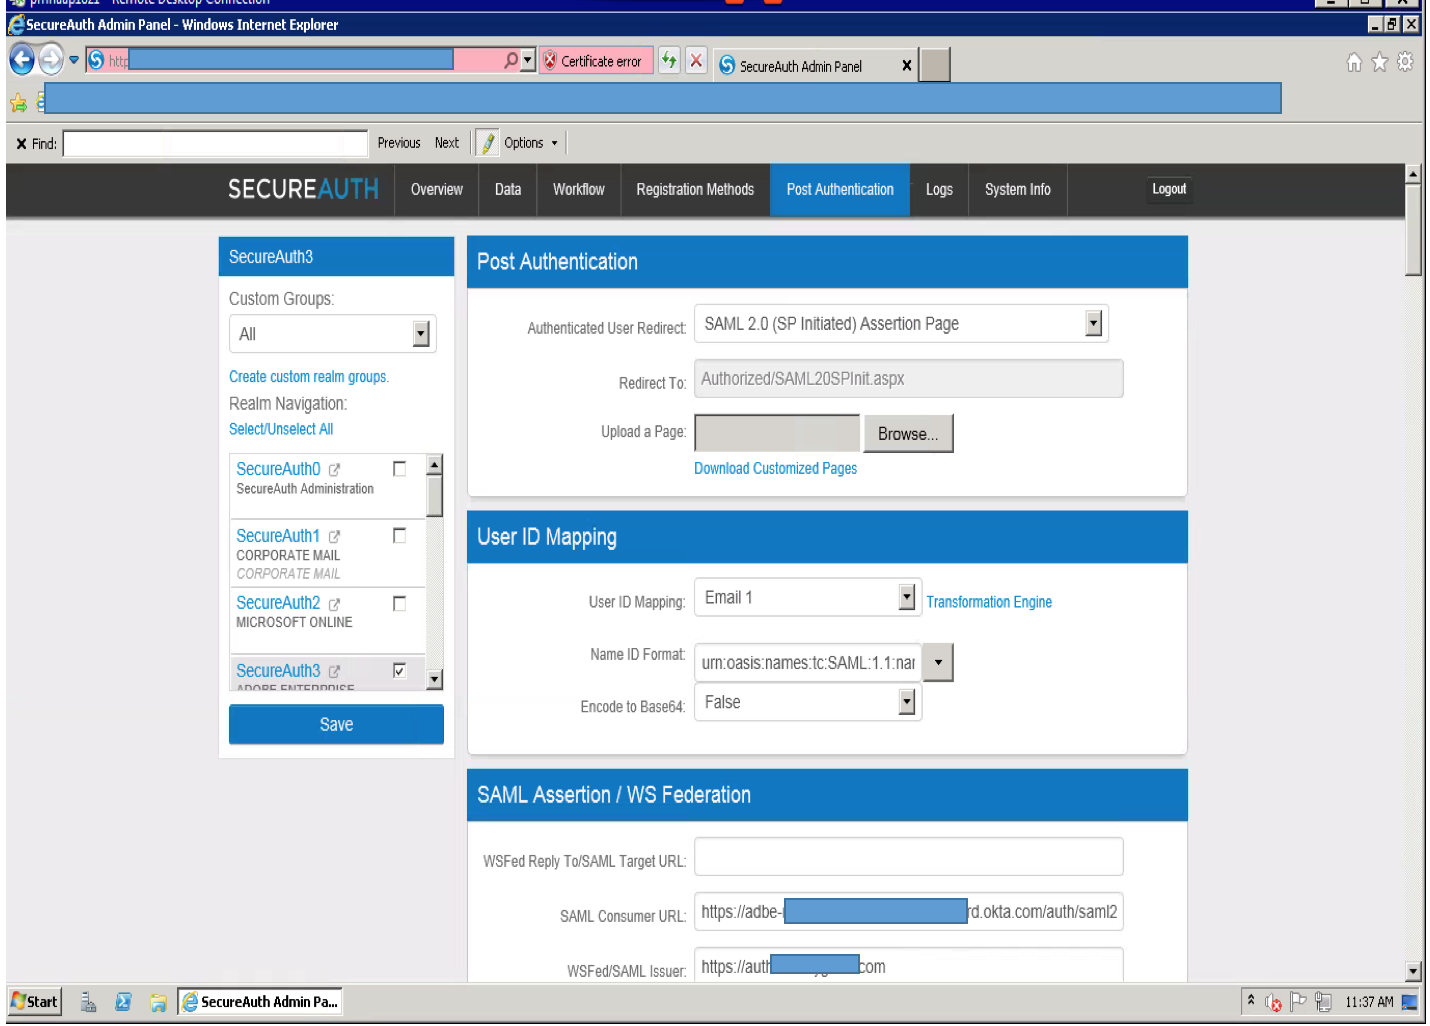
Task: Open SecureAuth3 realm via its external-link icon
Action: point(334,671)
